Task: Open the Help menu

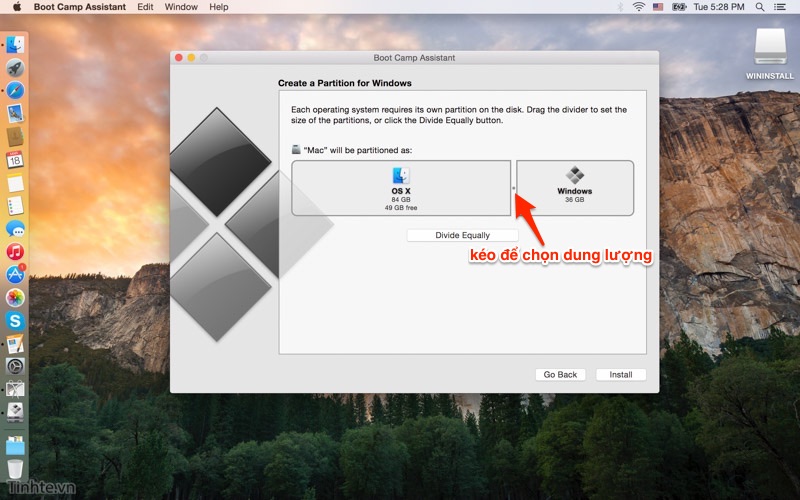Action: (218, 7)
